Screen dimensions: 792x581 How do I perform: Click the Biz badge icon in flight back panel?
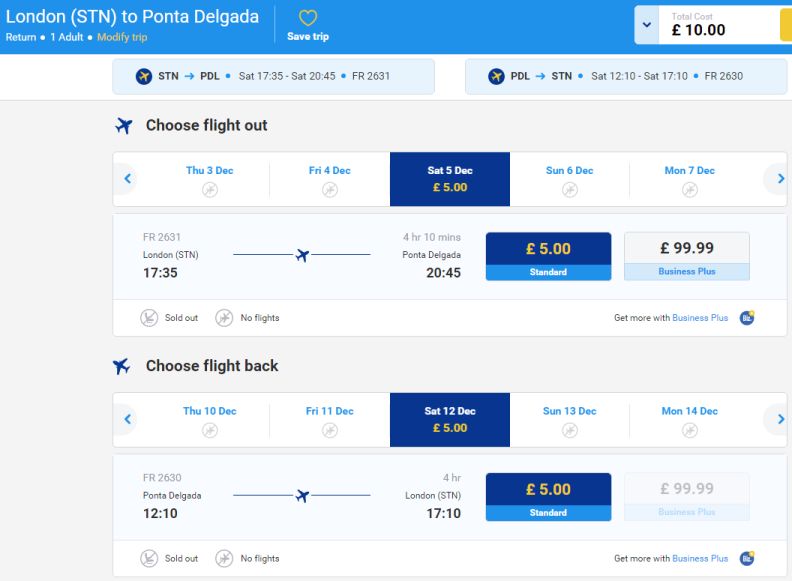pyautogui.click(x=747, y=558)
